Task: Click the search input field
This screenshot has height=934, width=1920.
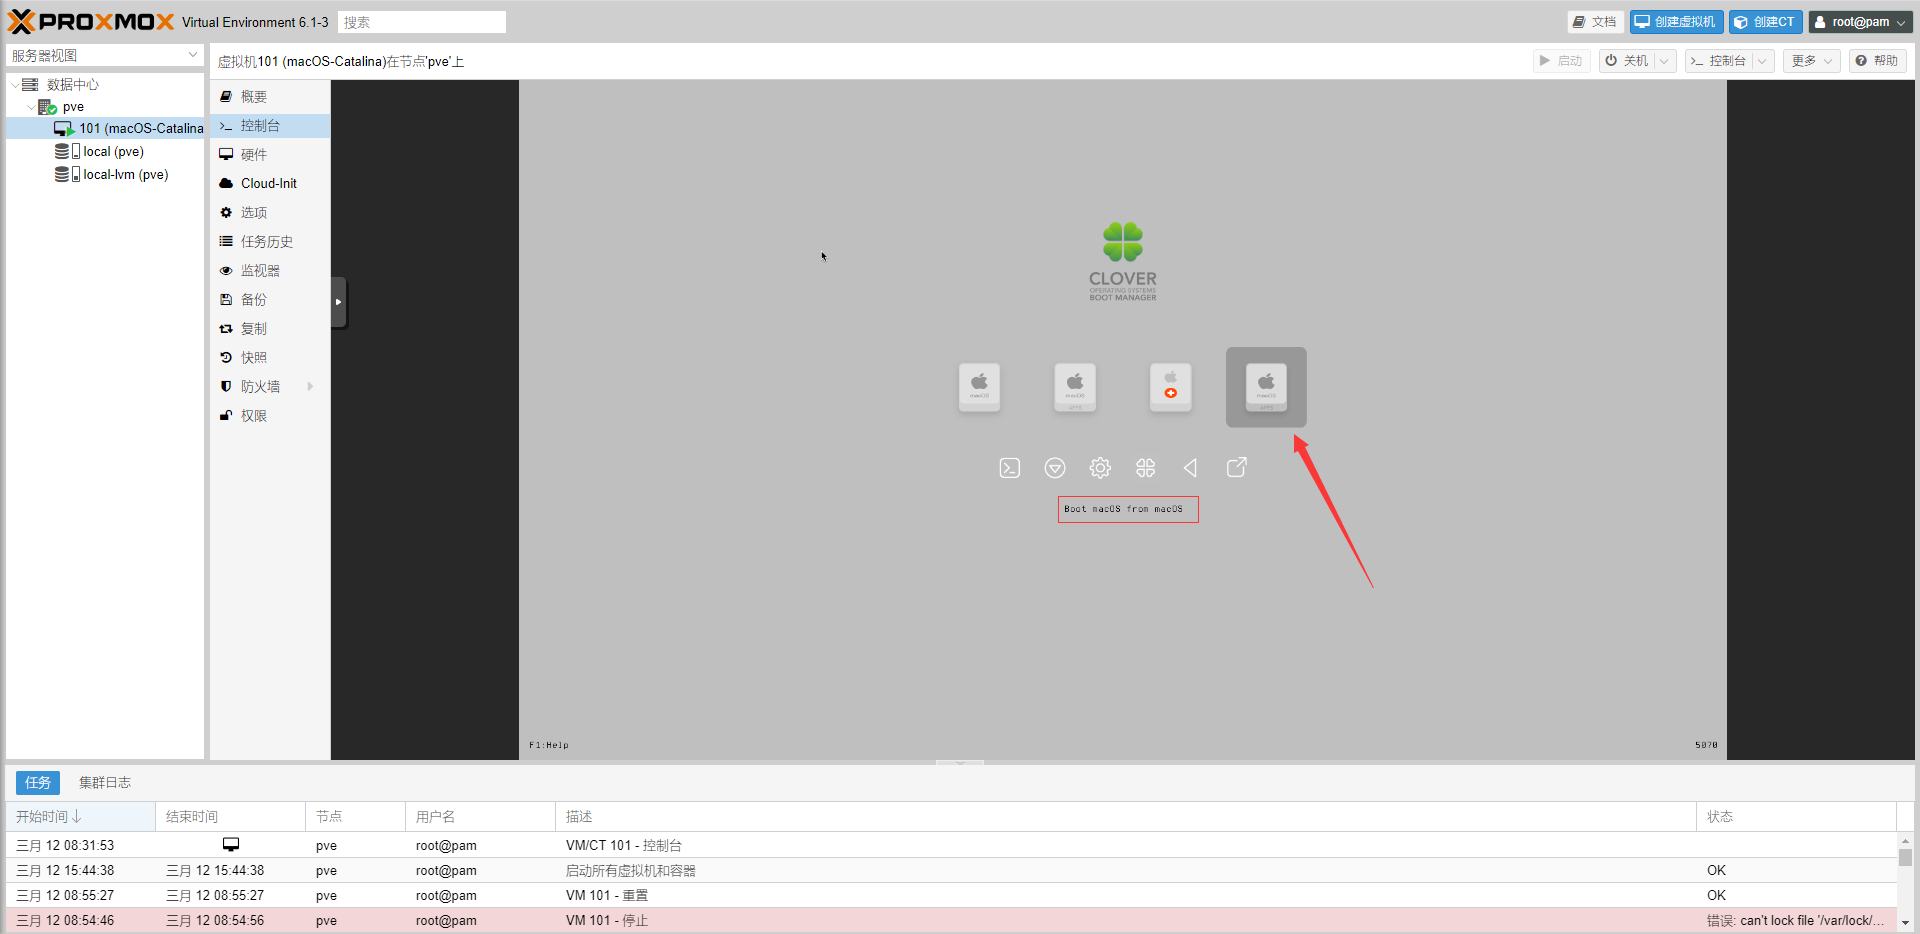Action: (421, 22)
